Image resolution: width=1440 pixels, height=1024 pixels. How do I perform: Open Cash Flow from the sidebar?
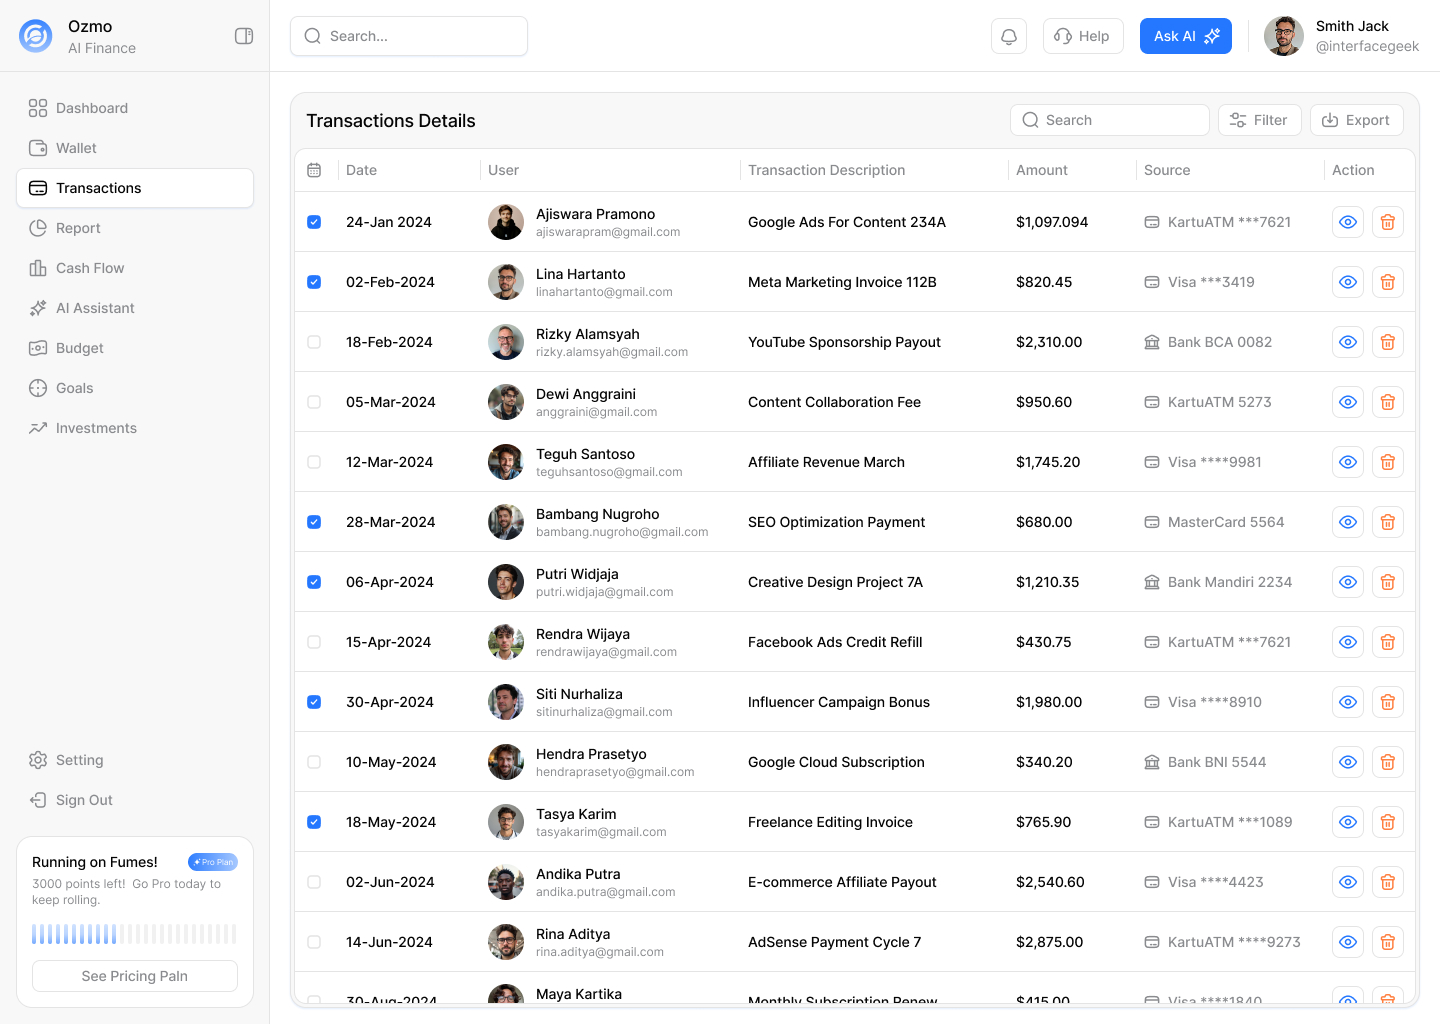(90, 268)
